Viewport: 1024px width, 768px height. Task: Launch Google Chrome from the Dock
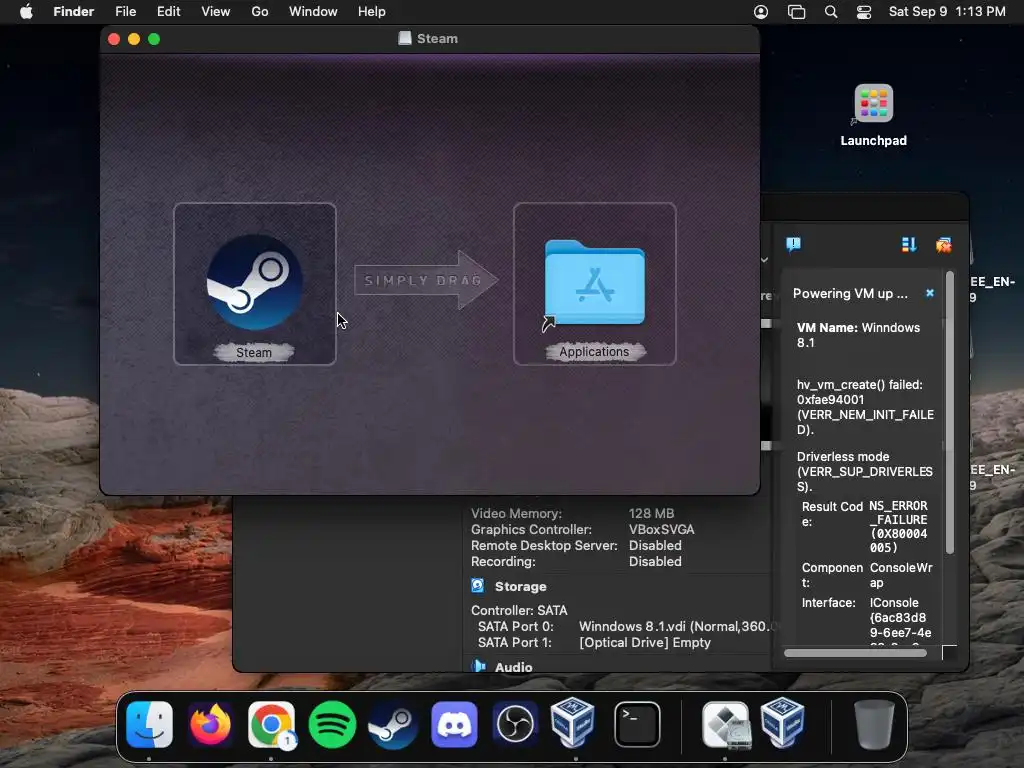[271, 724]
